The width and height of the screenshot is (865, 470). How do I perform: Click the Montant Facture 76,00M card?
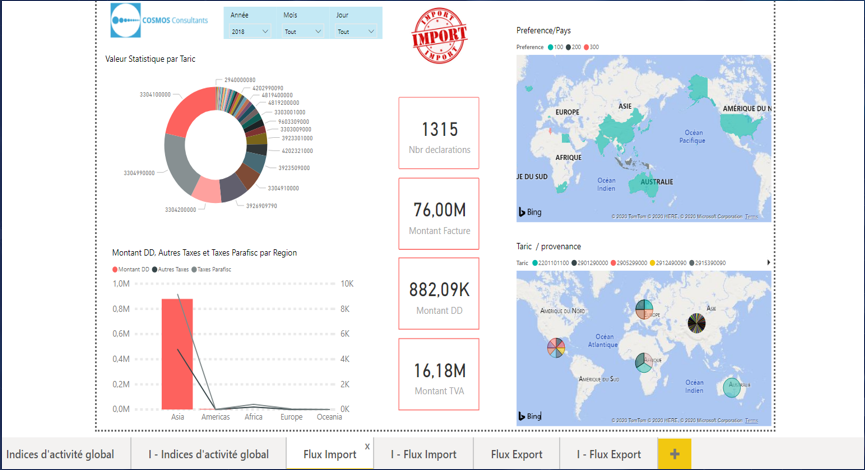(x=439, y=213)
